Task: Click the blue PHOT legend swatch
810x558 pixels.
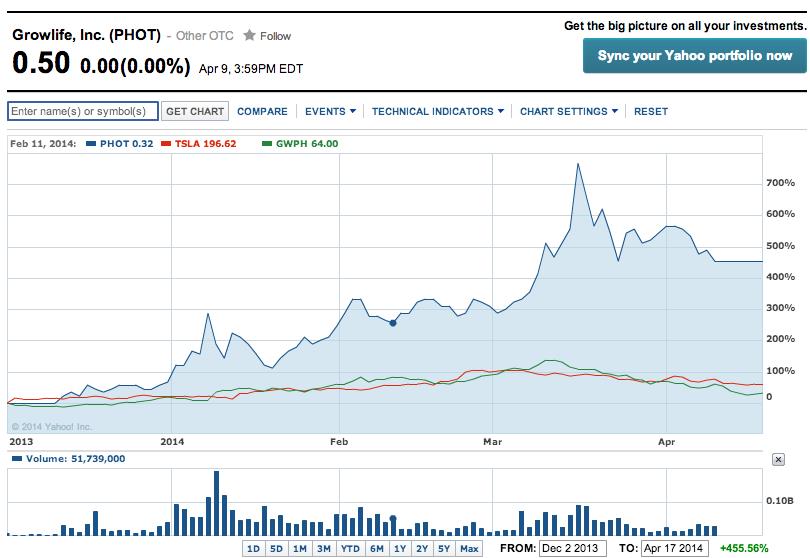Action: click(x=91, y=144)
